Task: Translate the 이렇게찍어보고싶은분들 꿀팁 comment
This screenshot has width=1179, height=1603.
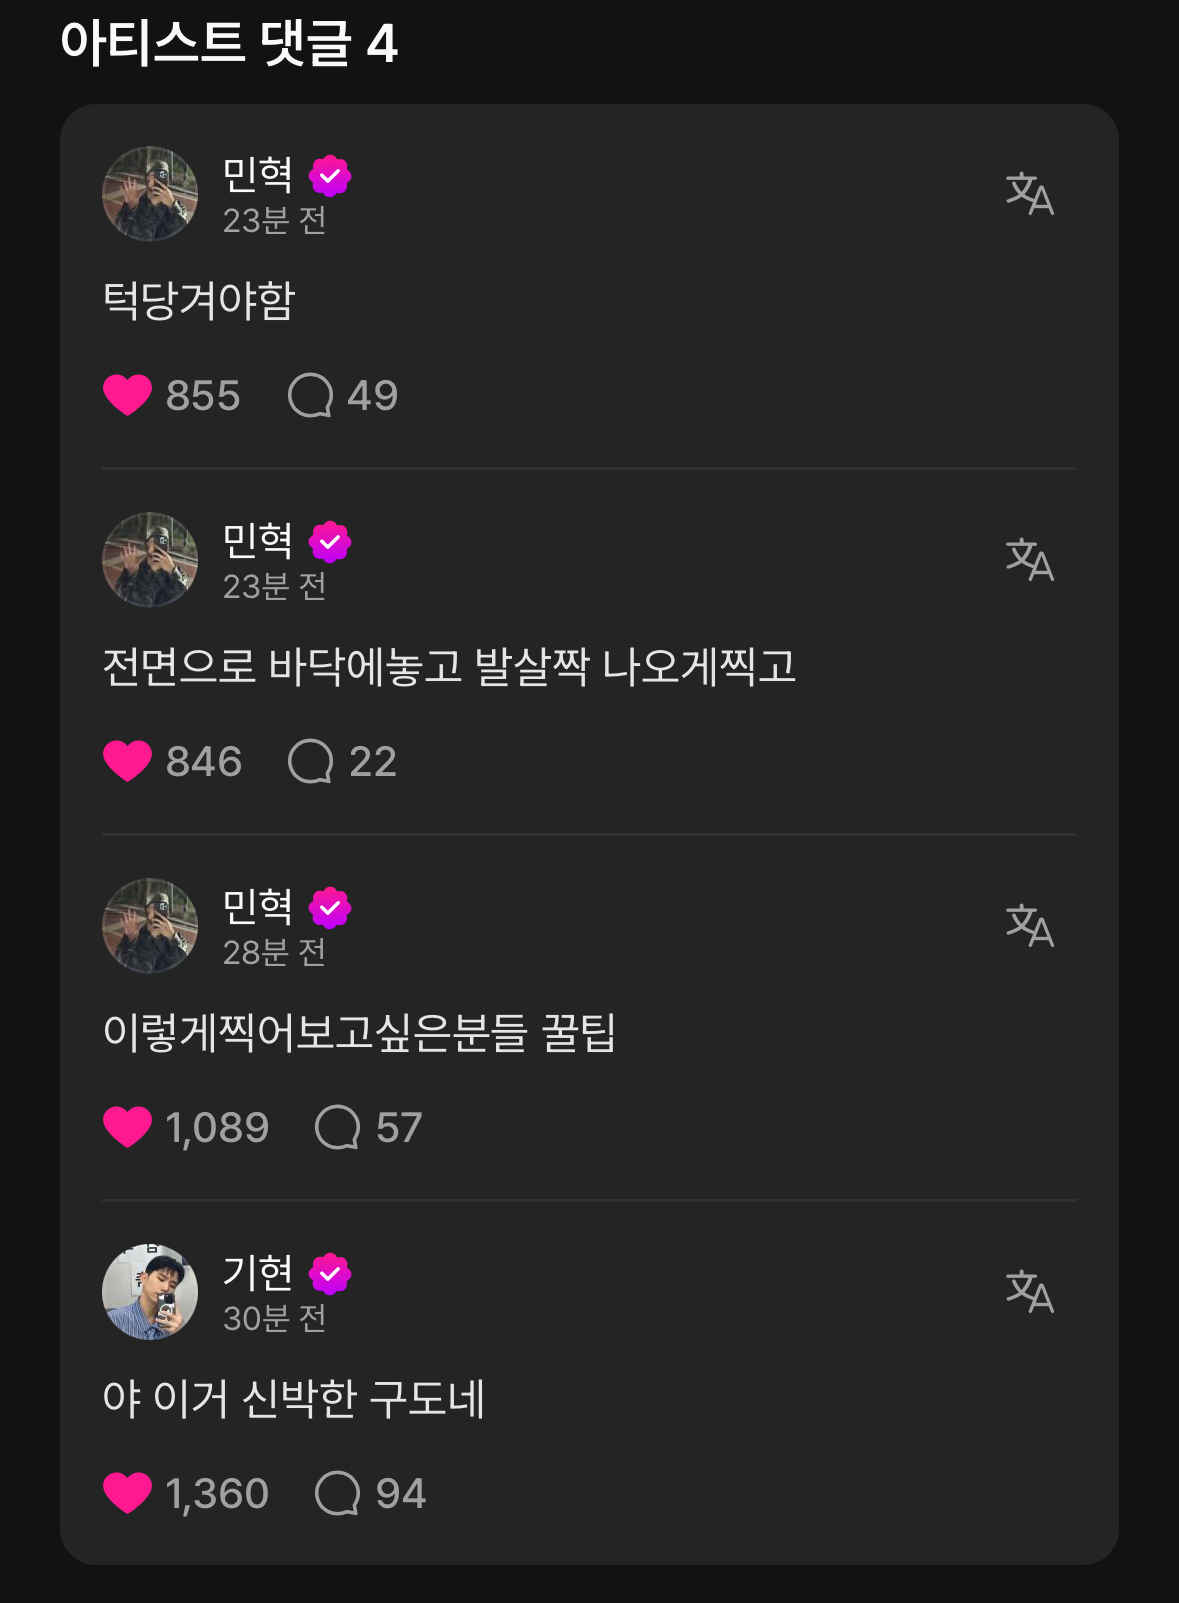Action: click(1029, 926)
